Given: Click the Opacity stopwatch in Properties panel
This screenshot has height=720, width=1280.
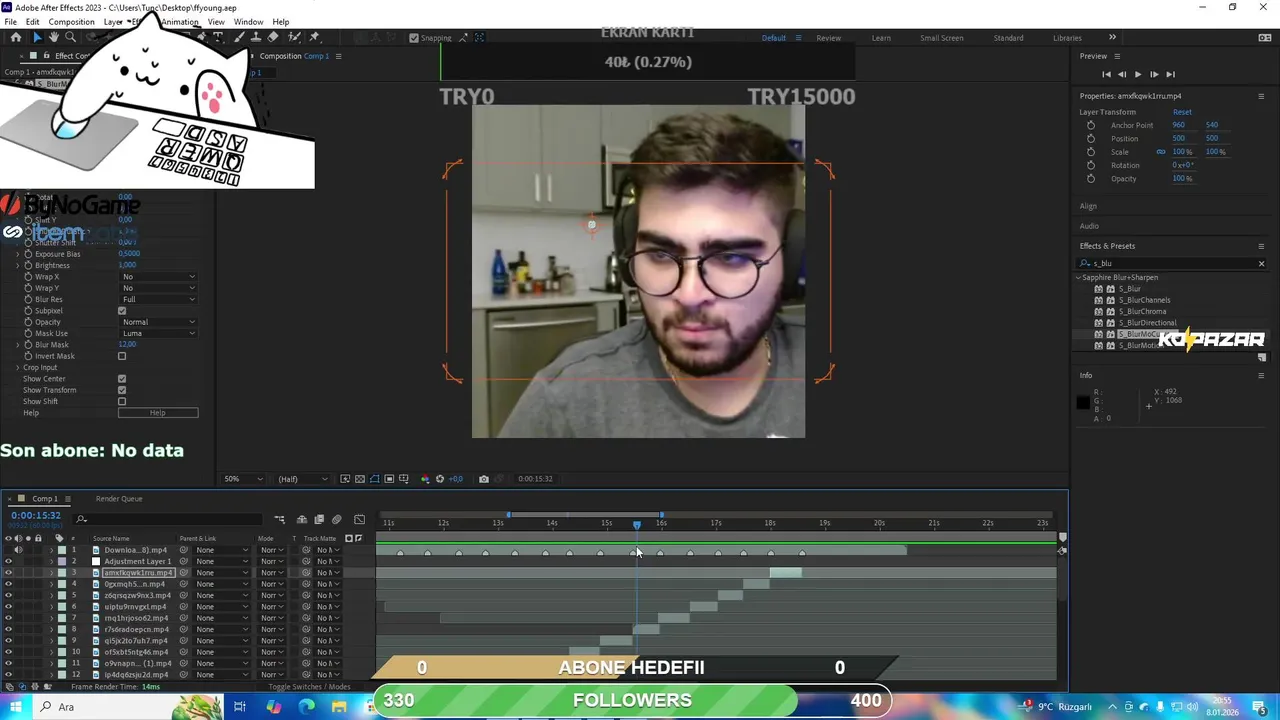Looking at the screenshot, I should pyautogui.click(x=1091, y=178).
